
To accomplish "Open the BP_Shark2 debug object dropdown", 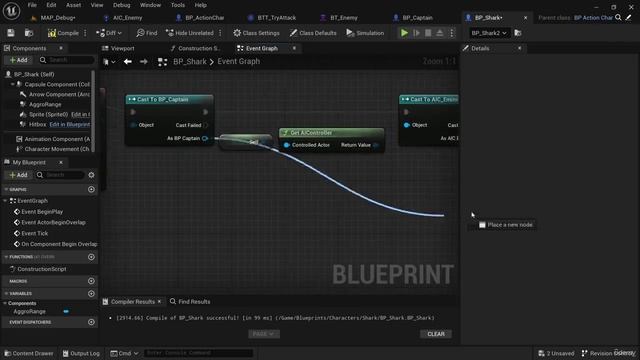I will pyautogui.click(x=489, y=33).
